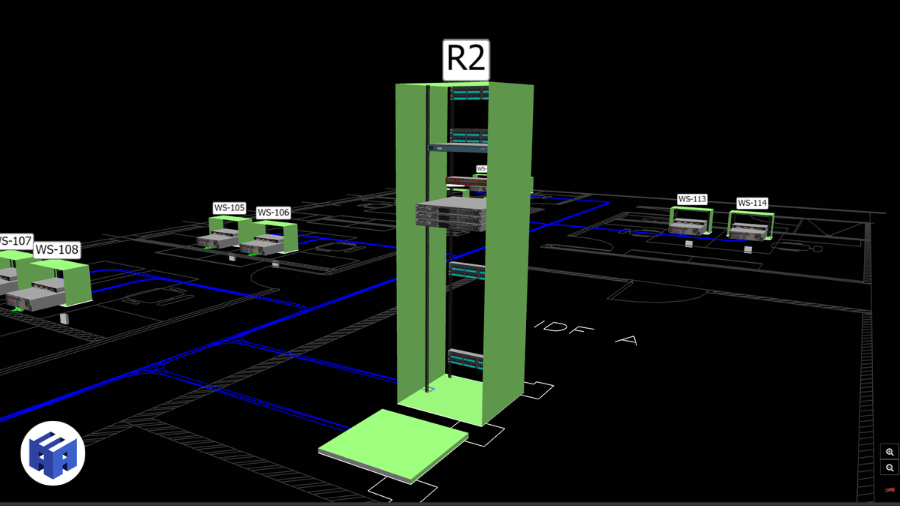
Task: Click the WS-114 workstation model
Action: click(x=750, y=225)
